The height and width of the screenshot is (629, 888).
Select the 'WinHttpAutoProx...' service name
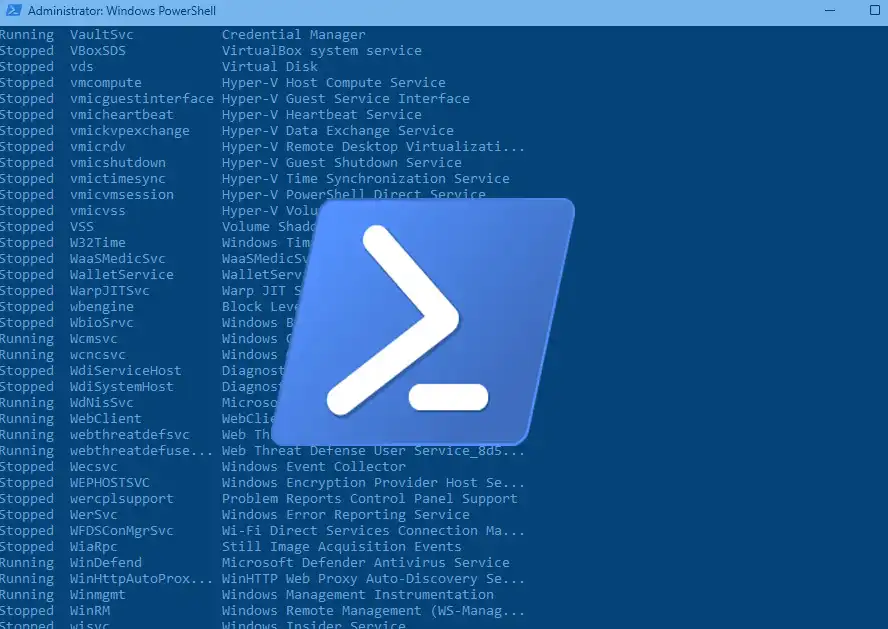pos(142,579)
